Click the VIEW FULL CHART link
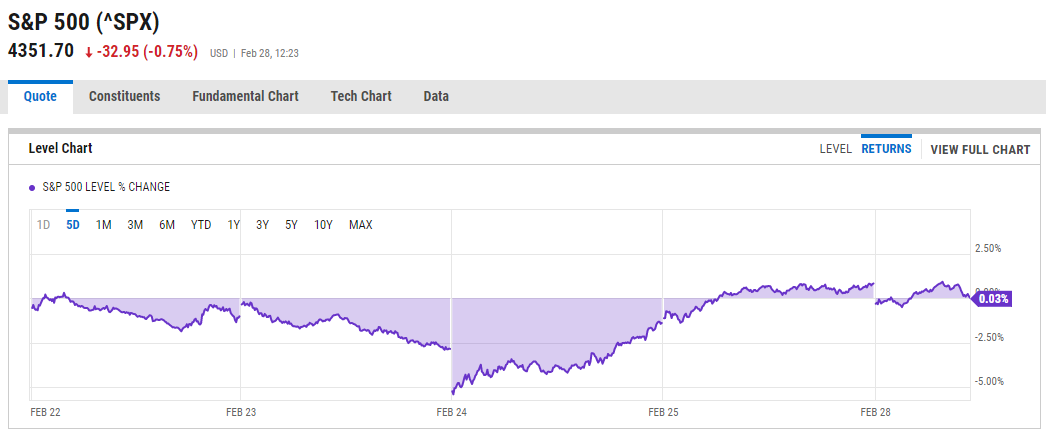 tap(979, 150)
